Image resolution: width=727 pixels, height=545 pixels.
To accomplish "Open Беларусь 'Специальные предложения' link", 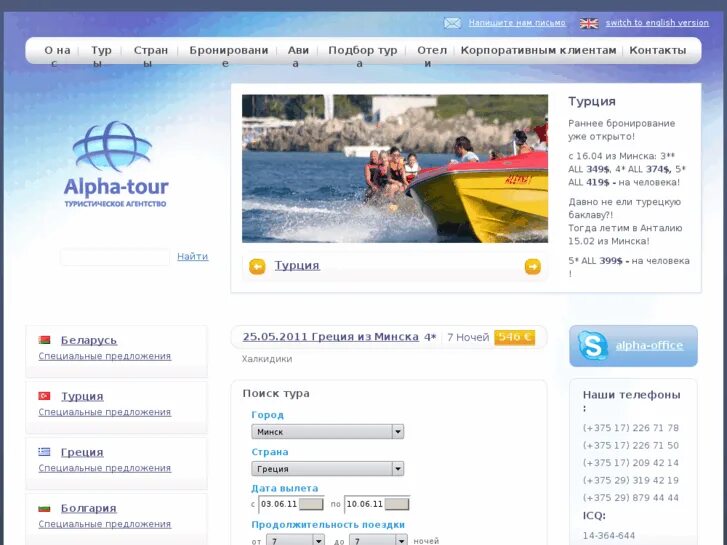I will point(105,356).
